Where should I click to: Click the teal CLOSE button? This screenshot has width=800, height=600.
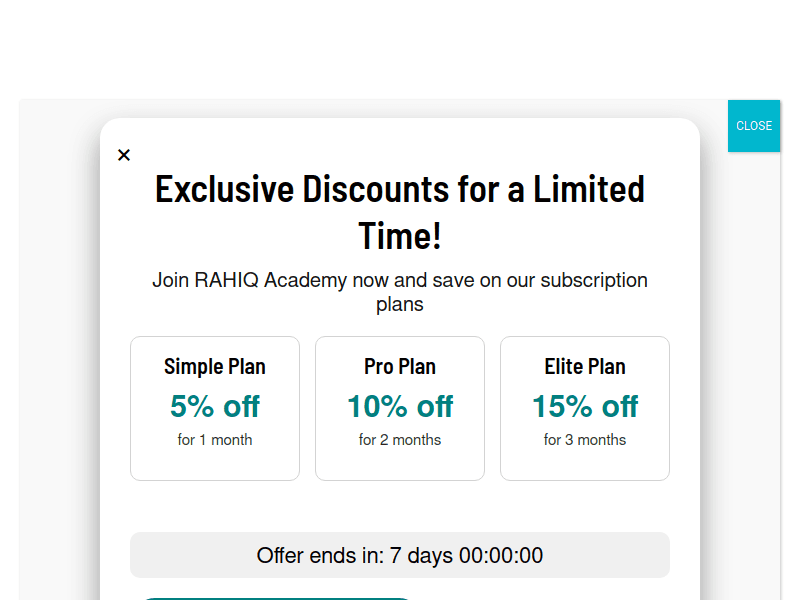coord(754,125)
